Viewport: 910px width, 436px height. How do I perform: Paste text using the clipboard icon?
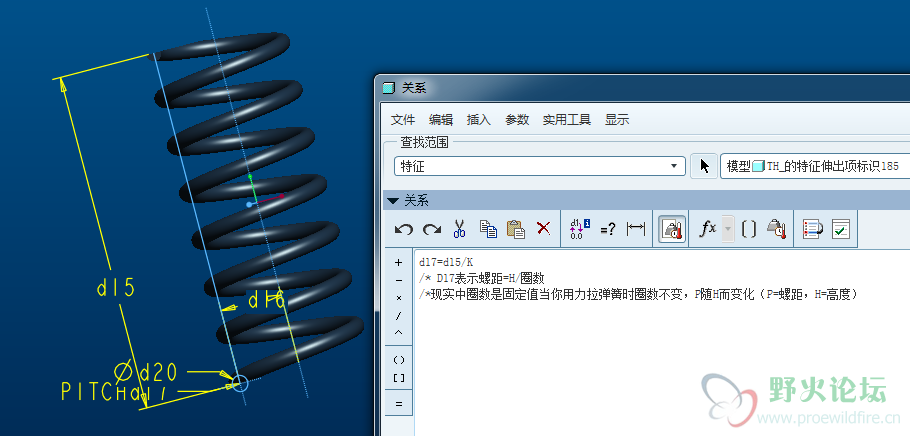(515, 228)
